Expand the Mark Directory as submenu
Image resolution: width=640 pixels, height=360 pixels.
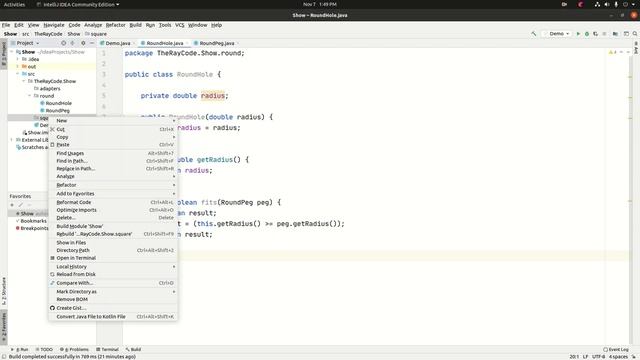(113, 291)
